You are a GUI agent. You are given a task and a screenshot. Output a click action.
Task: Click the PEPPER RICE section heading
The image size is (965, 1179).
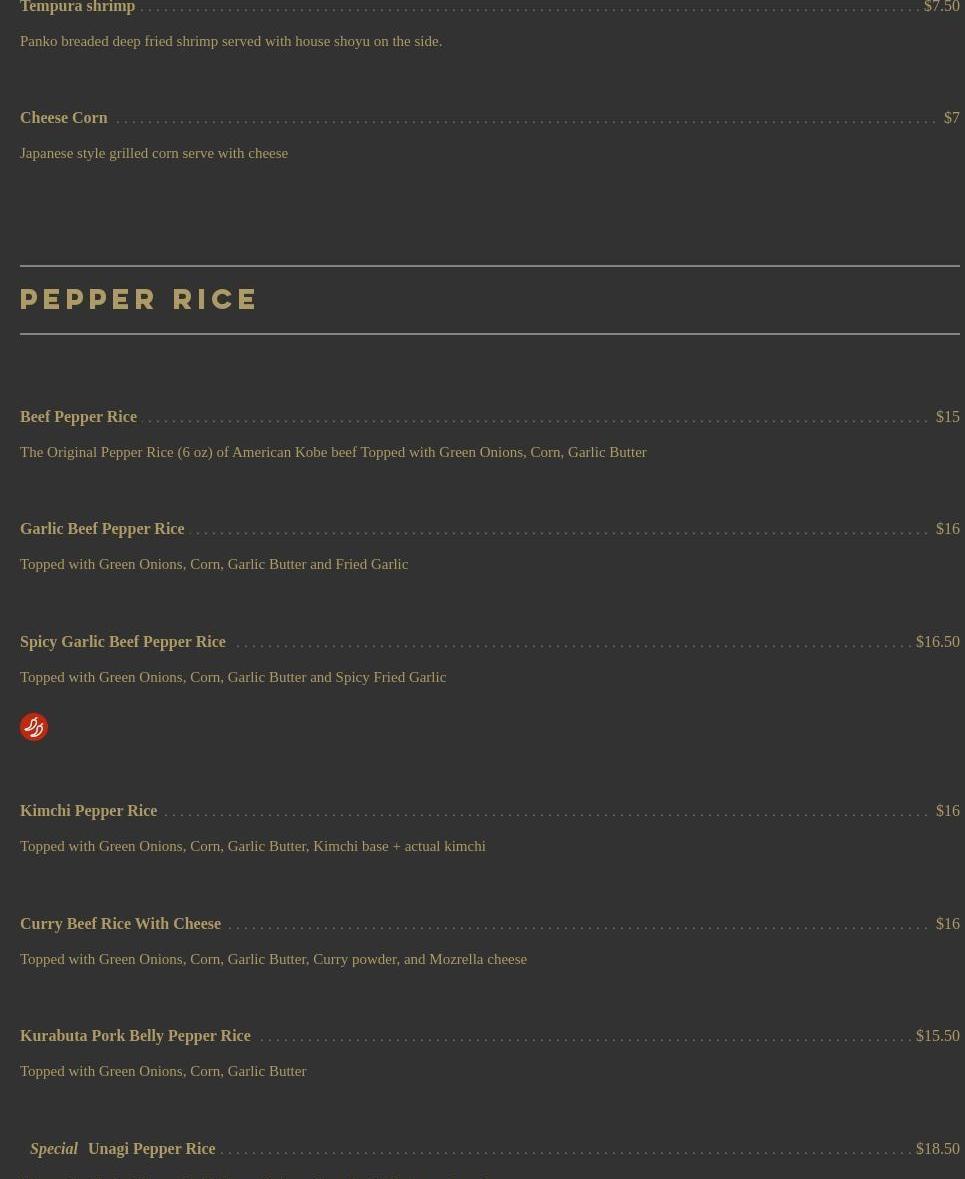coord(138,299)
